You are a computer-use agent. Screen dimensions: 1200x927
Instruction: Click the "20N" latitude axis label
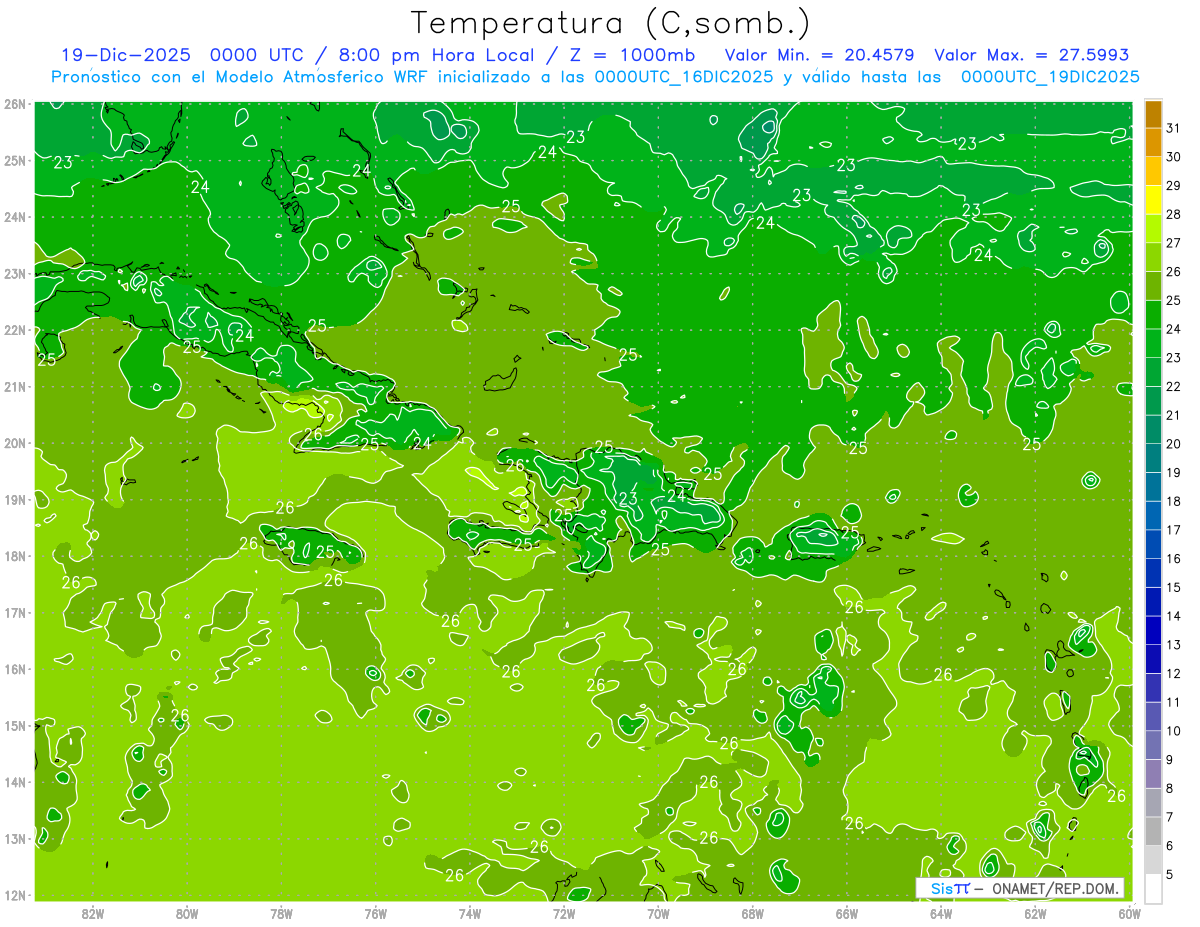[x=14, y=443]
